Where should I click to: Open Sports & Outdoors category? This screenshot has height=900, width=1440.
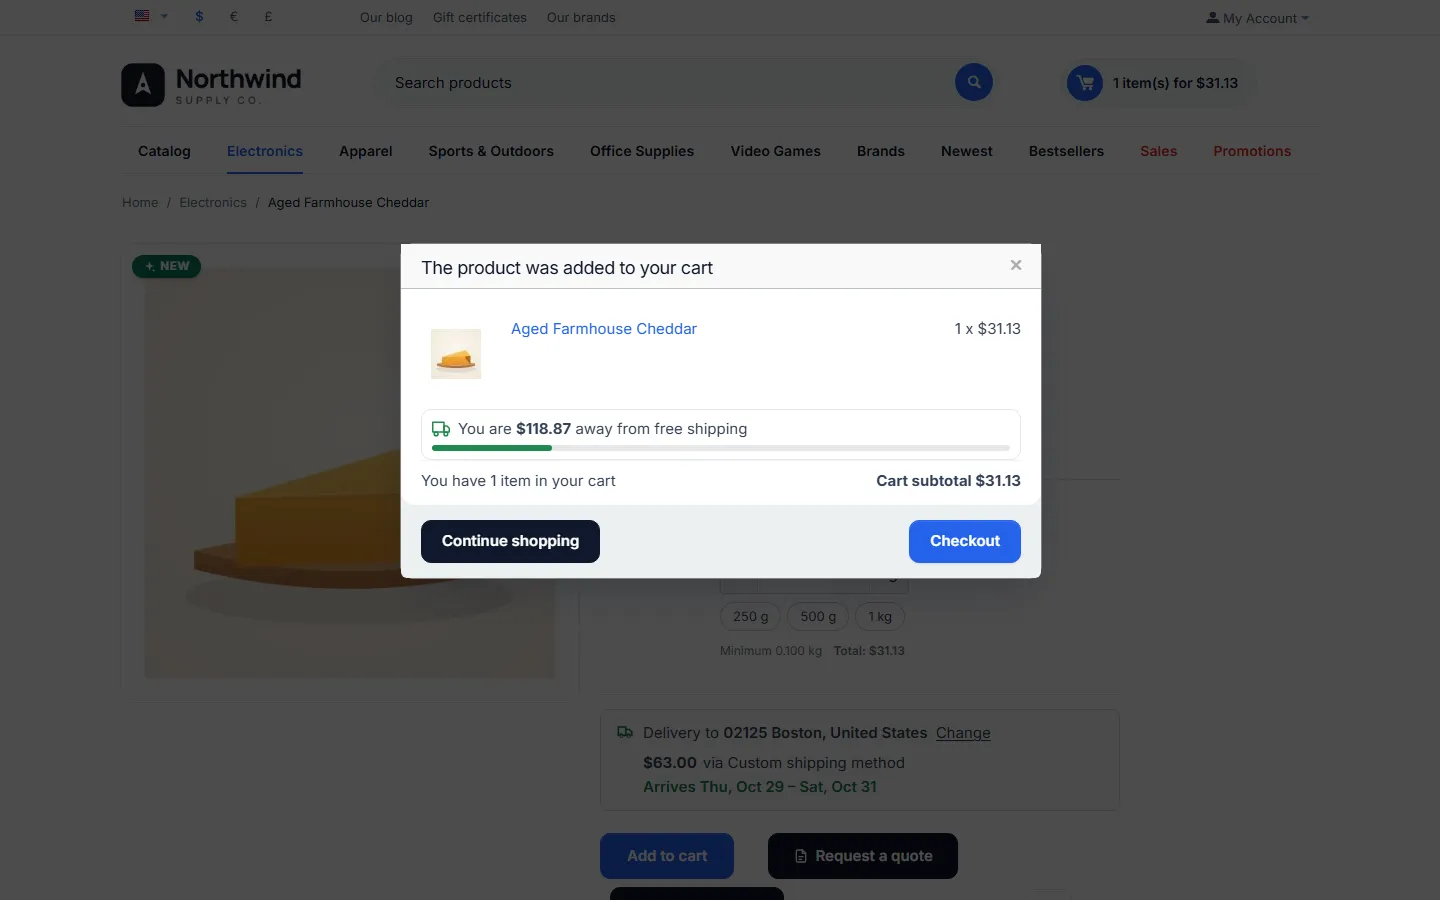pos(491,151)
